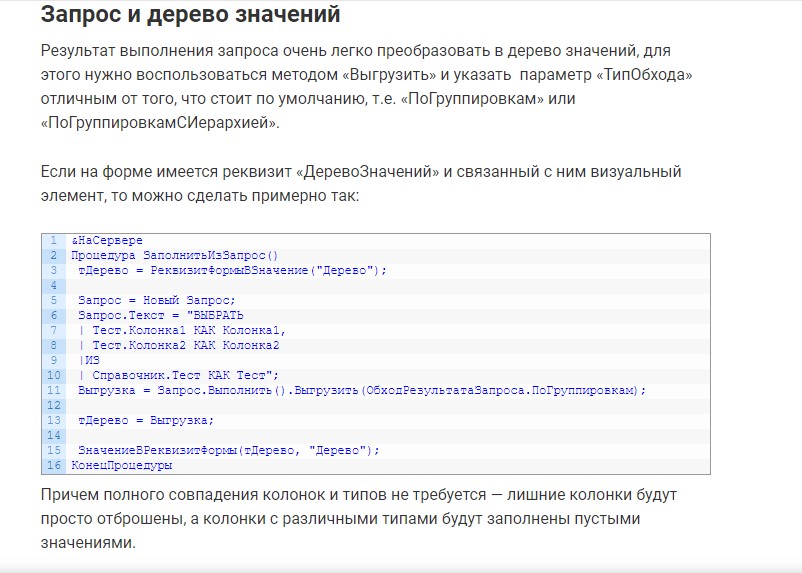The height and width of the screenshot is (573, 802).
Task: Click the word «Выгрузить» in first paragraph
Action: pos(389,75)
